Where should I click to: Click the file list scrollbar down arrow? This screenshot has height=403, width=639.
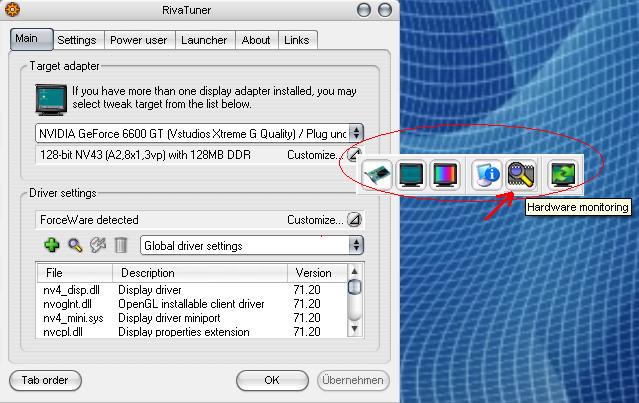tap(355, 329)
